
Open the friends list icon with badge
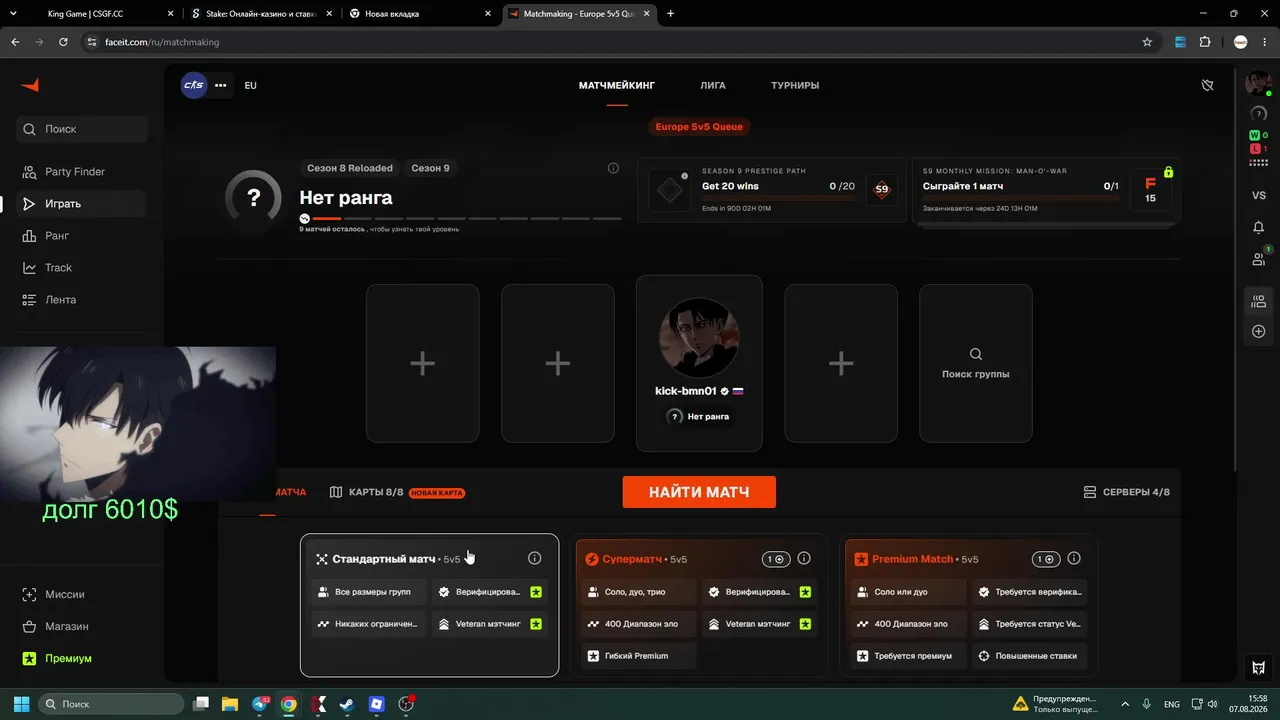coord(1259,259)
